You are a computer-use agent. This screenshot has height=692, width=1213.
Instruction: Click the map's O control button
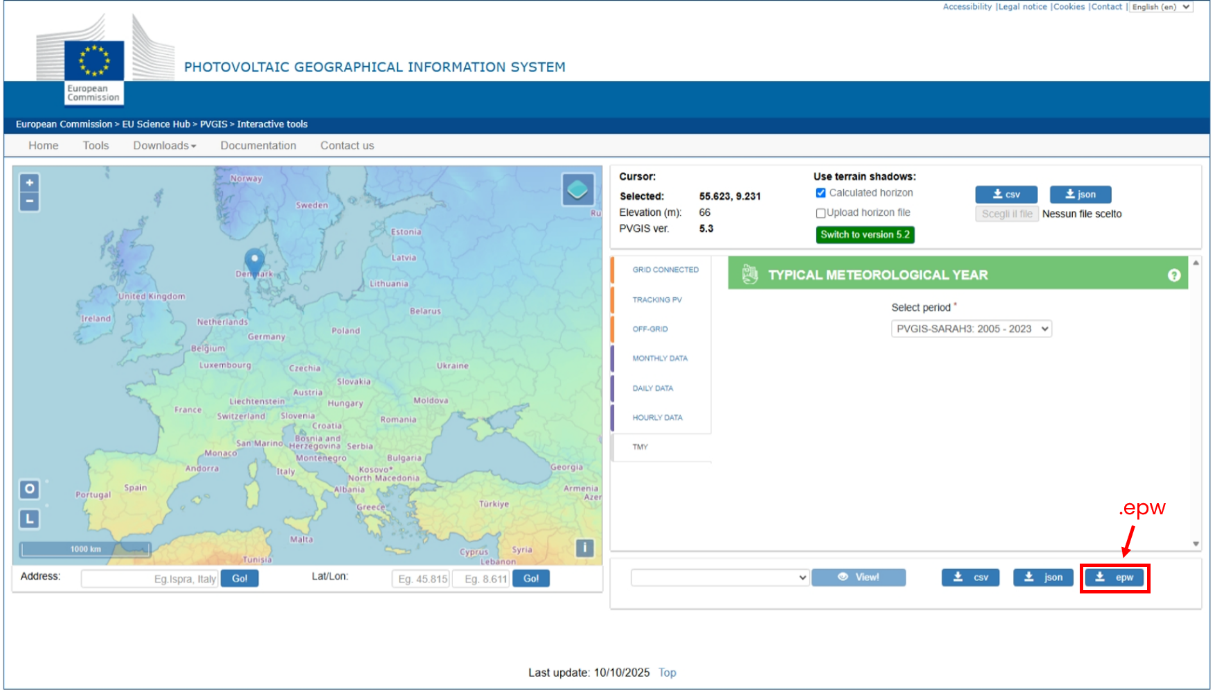[30, 489]
